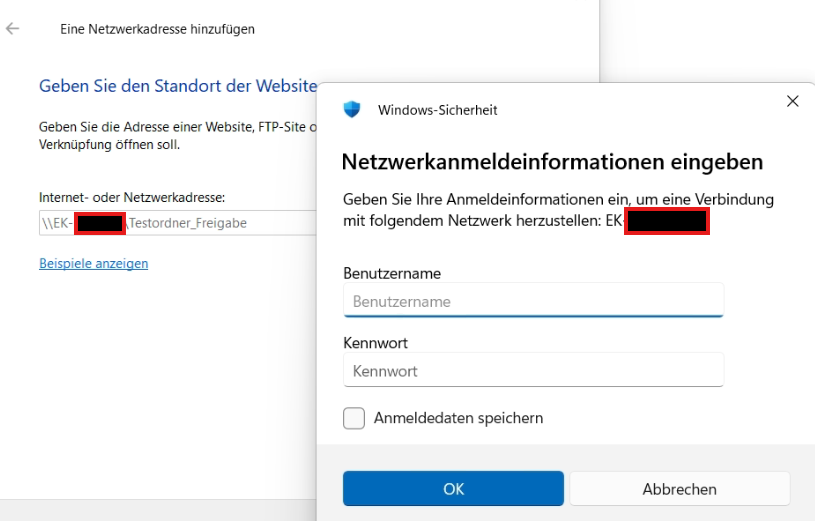The width and height of the screenshot is (815, 521).
Task: Click the Eine Netzwerkadresse hinzufügen title
Action: [157, 29]
